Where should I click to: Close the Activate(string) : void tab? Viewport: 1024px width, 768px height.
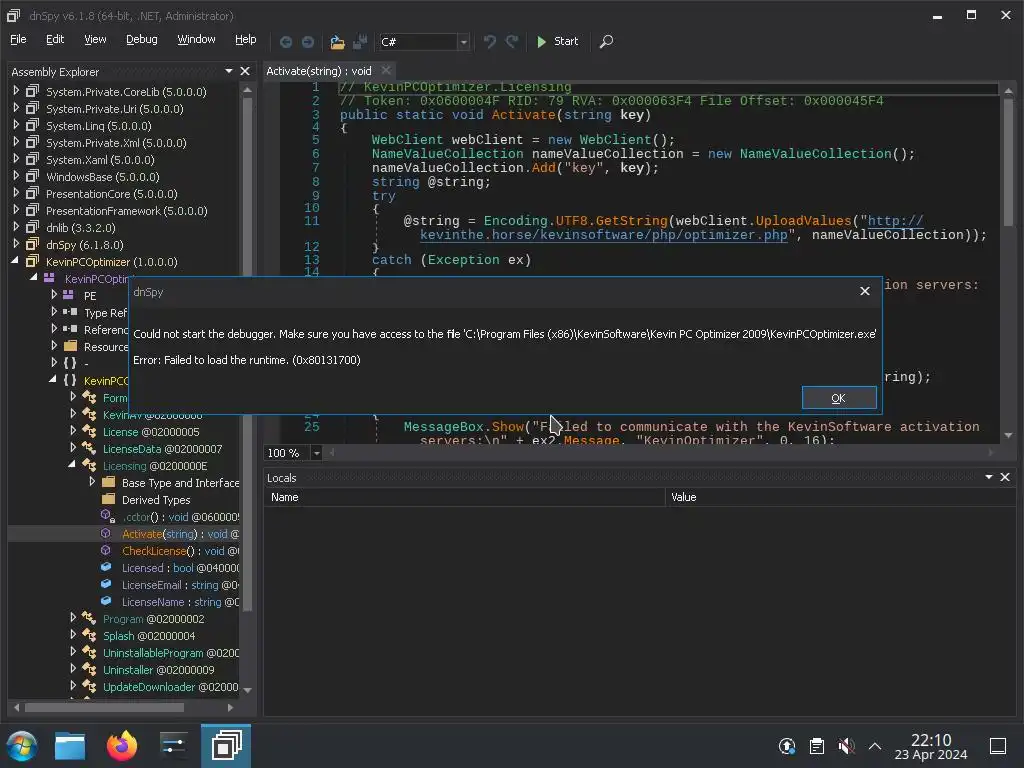386,71
